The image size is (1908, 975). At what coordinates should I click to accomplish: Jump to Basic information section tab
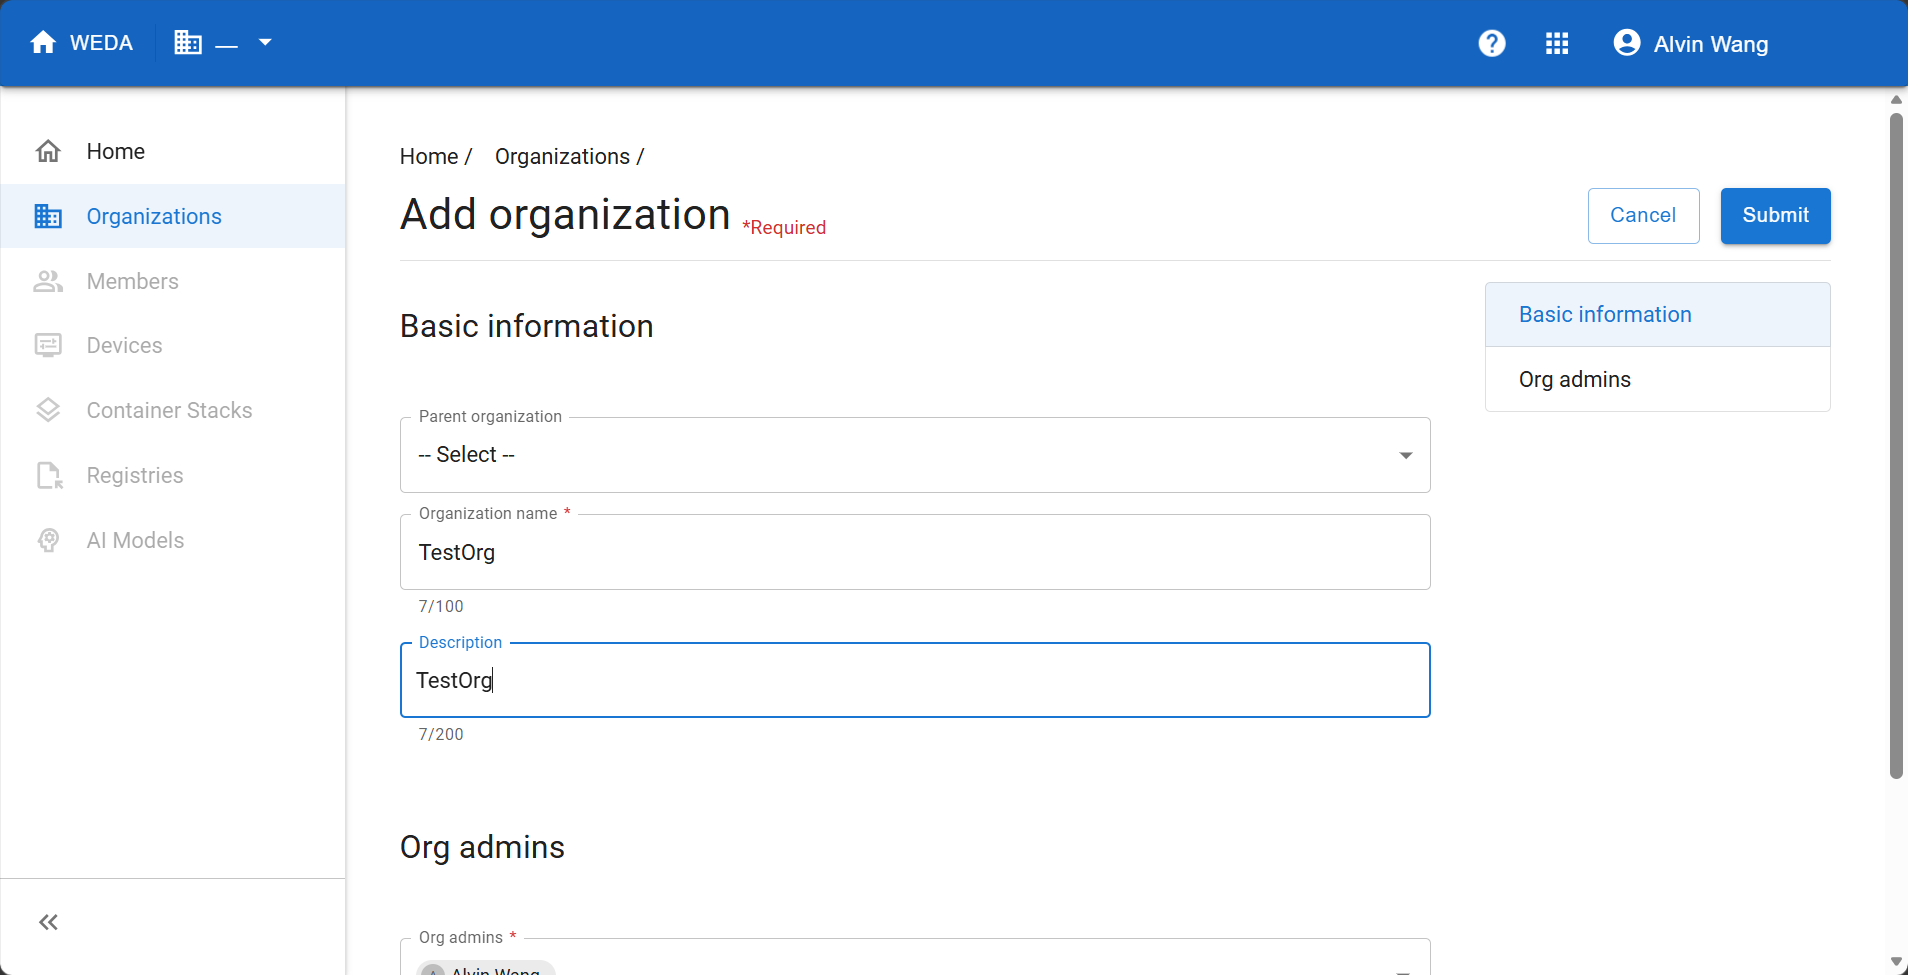1657,314
